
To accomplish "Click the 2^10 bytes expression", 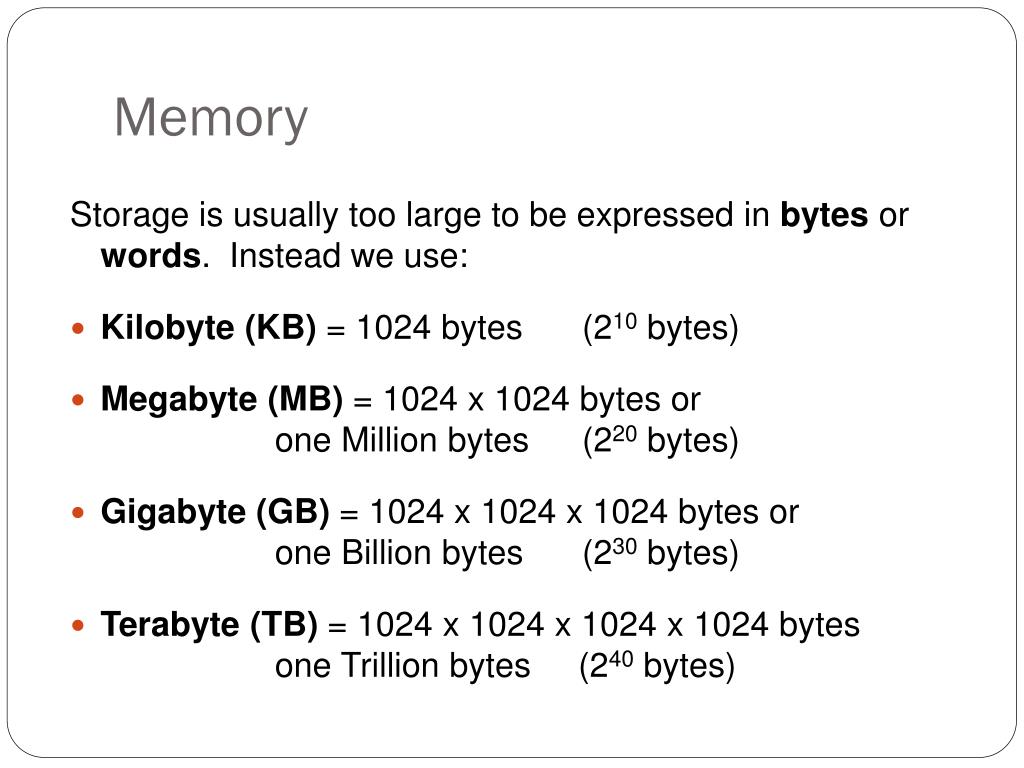I will [660, 328].
